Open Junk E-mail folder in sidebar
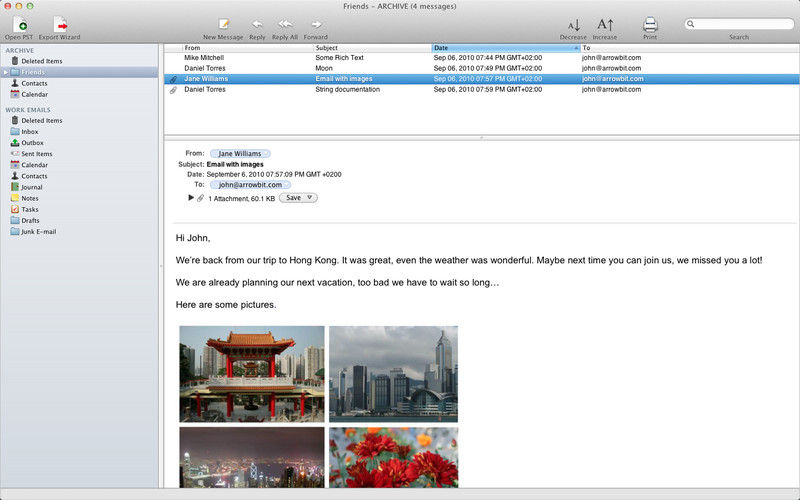Screen dimensions: 800x500 coord(38,231)
